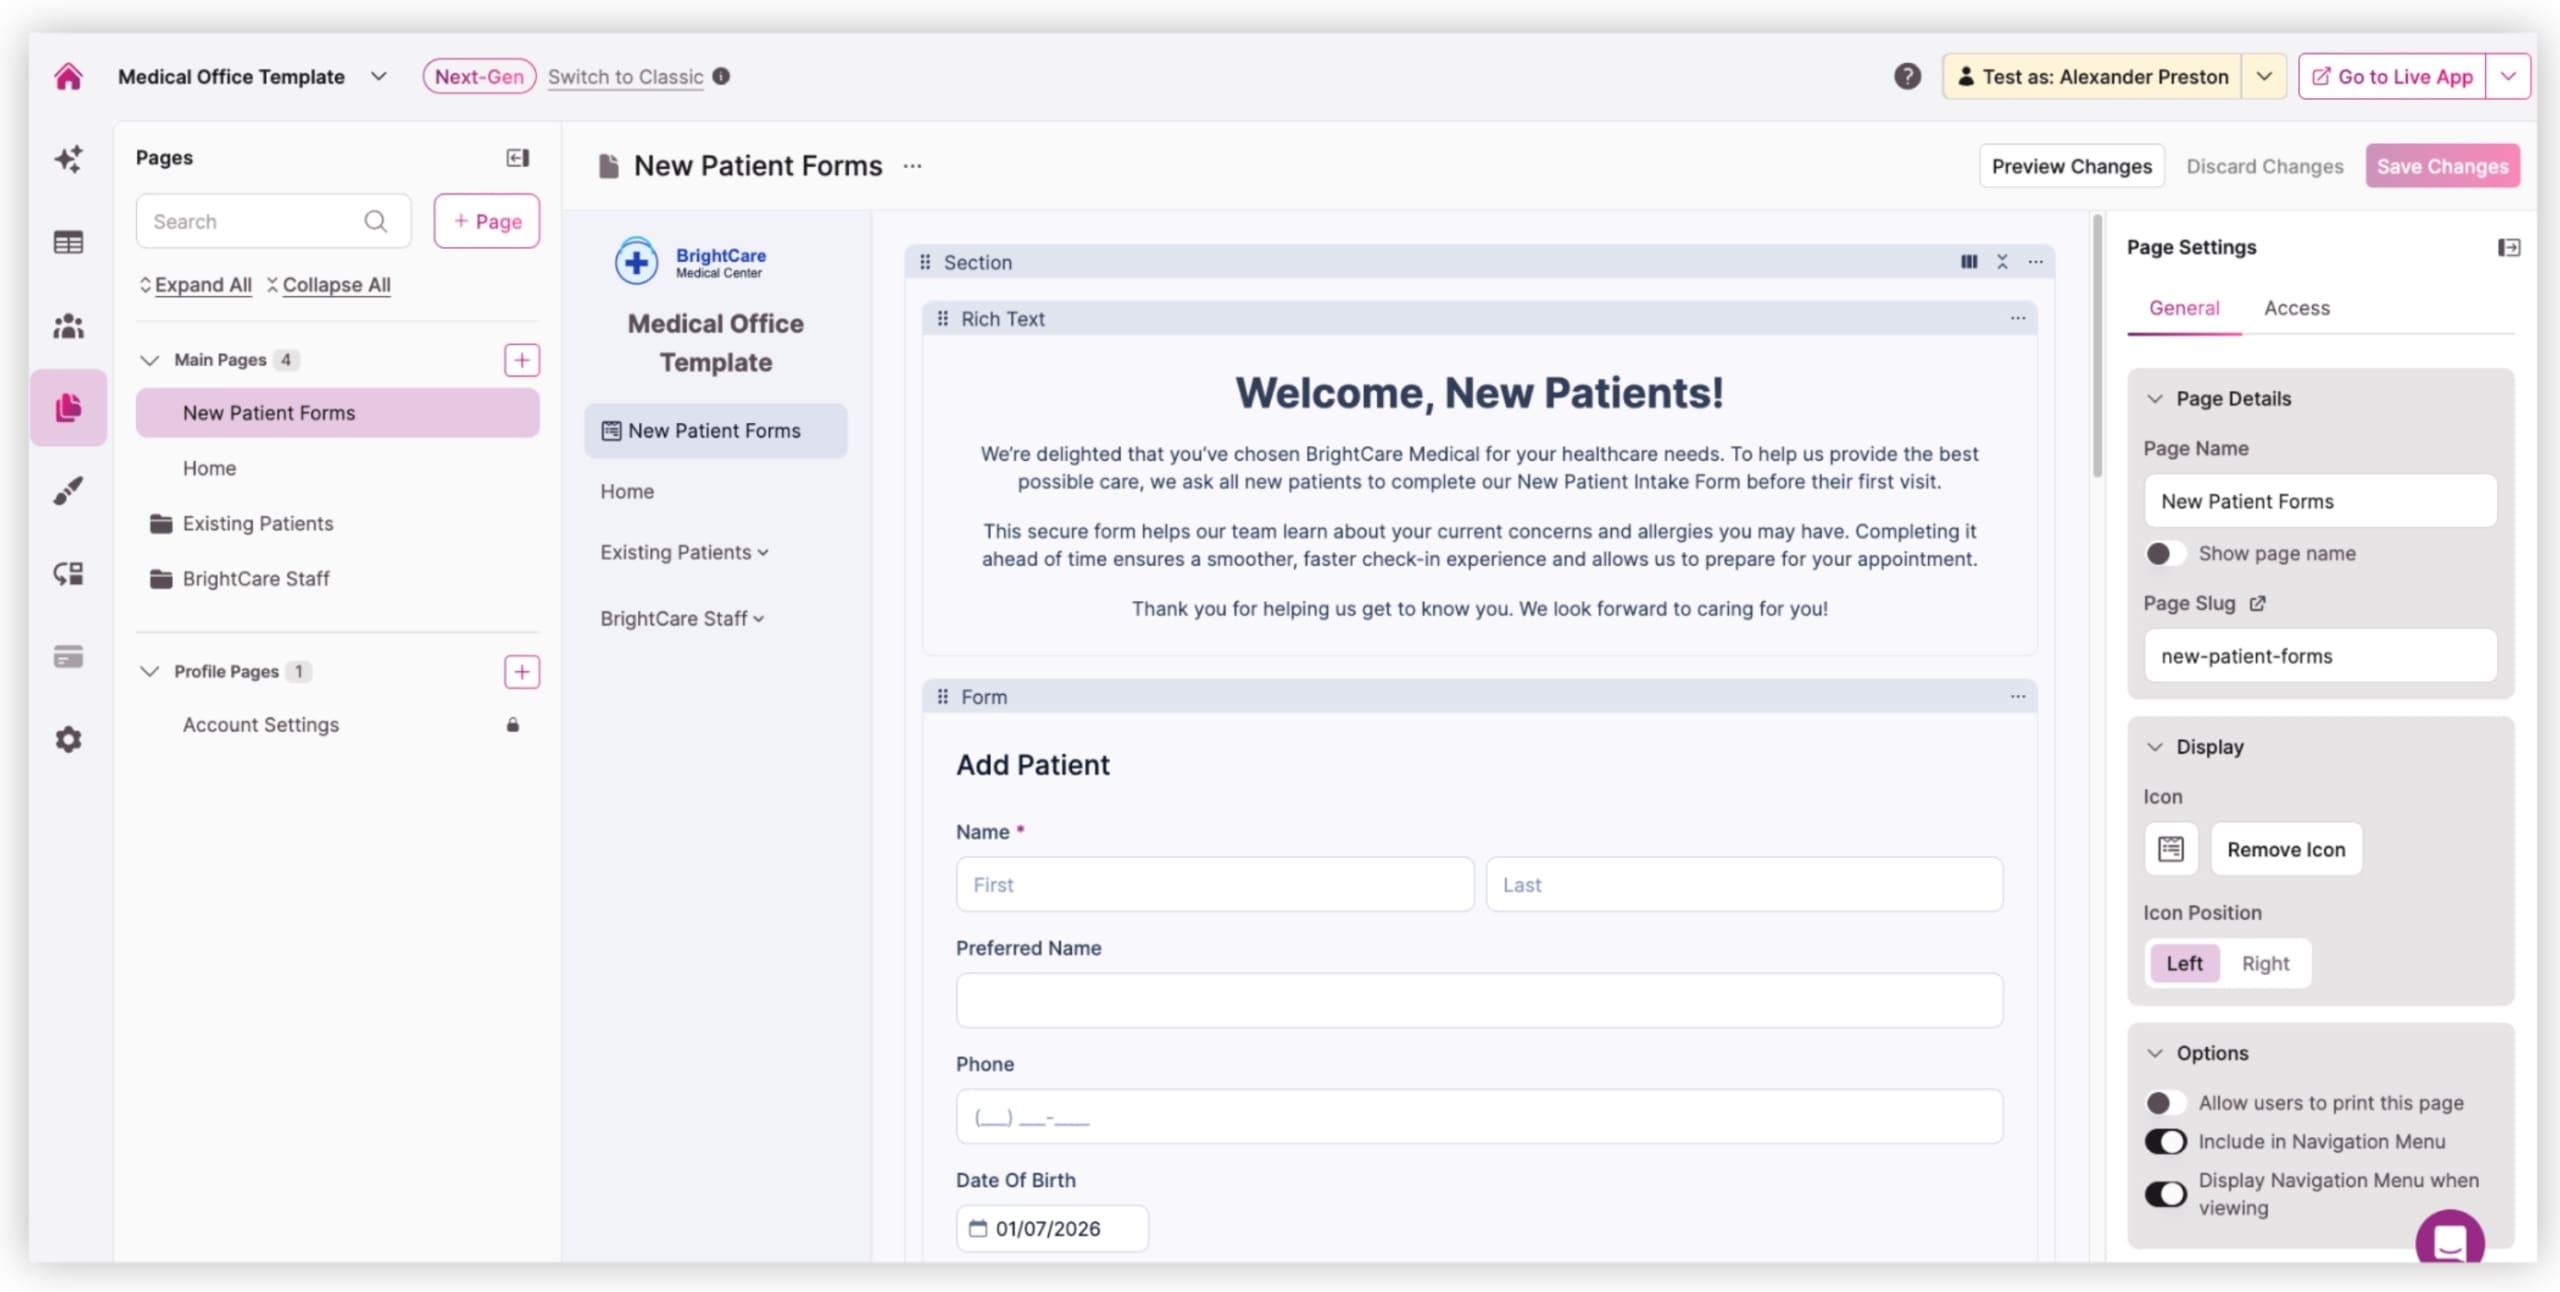Open the Test as Alexander Preston dropdown
Viewport: 2560px width, 1292px height.
[2265, 76]
